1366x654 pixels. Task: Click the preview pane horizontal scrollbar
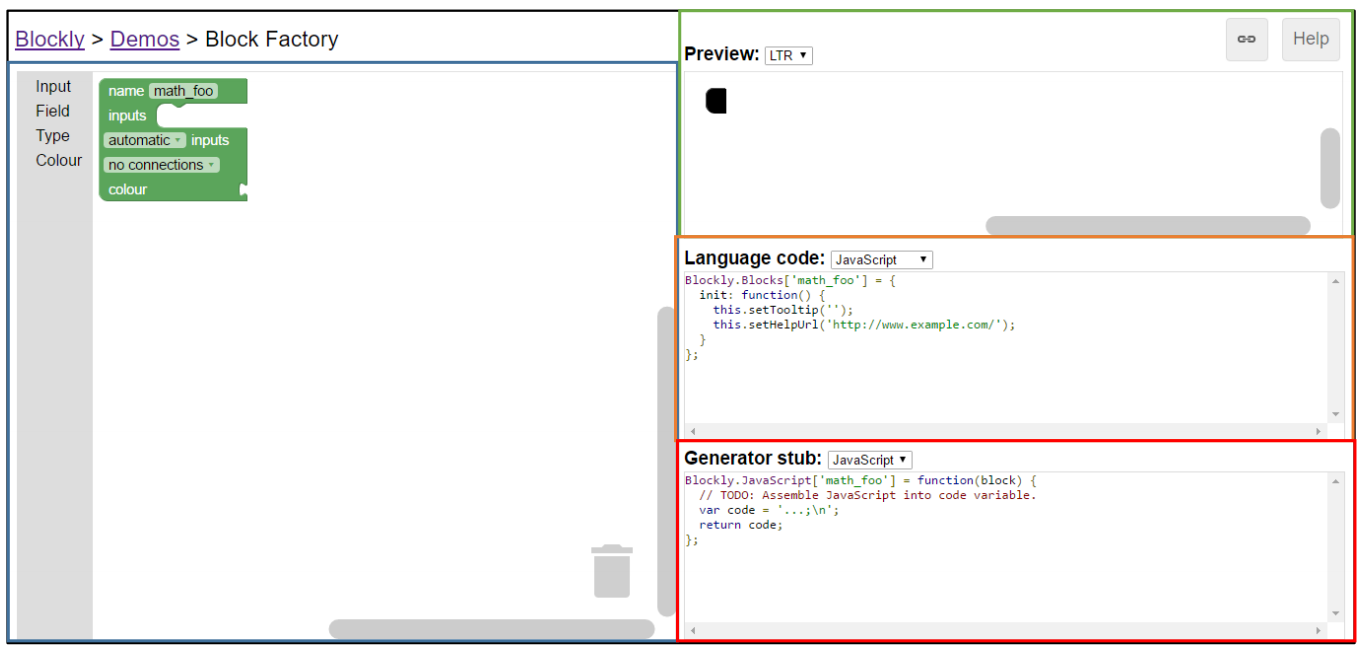point(1147,226)
